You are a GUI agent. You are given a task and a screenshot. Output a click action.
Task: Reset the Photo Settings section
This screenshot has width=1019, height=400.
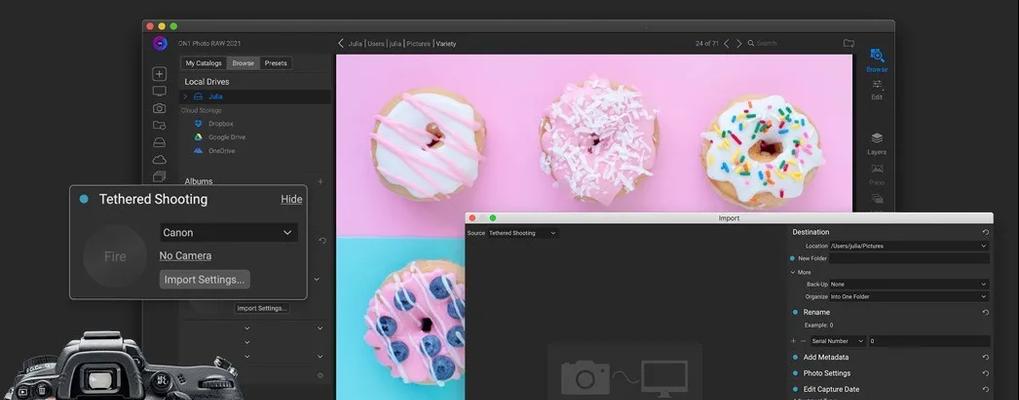pyautogui.click(x=985, y=373)
